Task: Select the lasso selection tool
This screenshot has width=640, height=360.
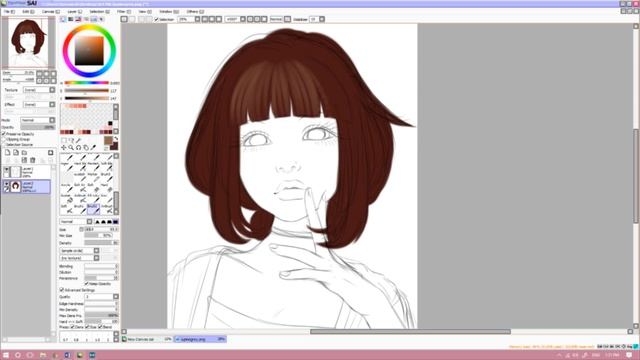Action: [x=71, y=140]
